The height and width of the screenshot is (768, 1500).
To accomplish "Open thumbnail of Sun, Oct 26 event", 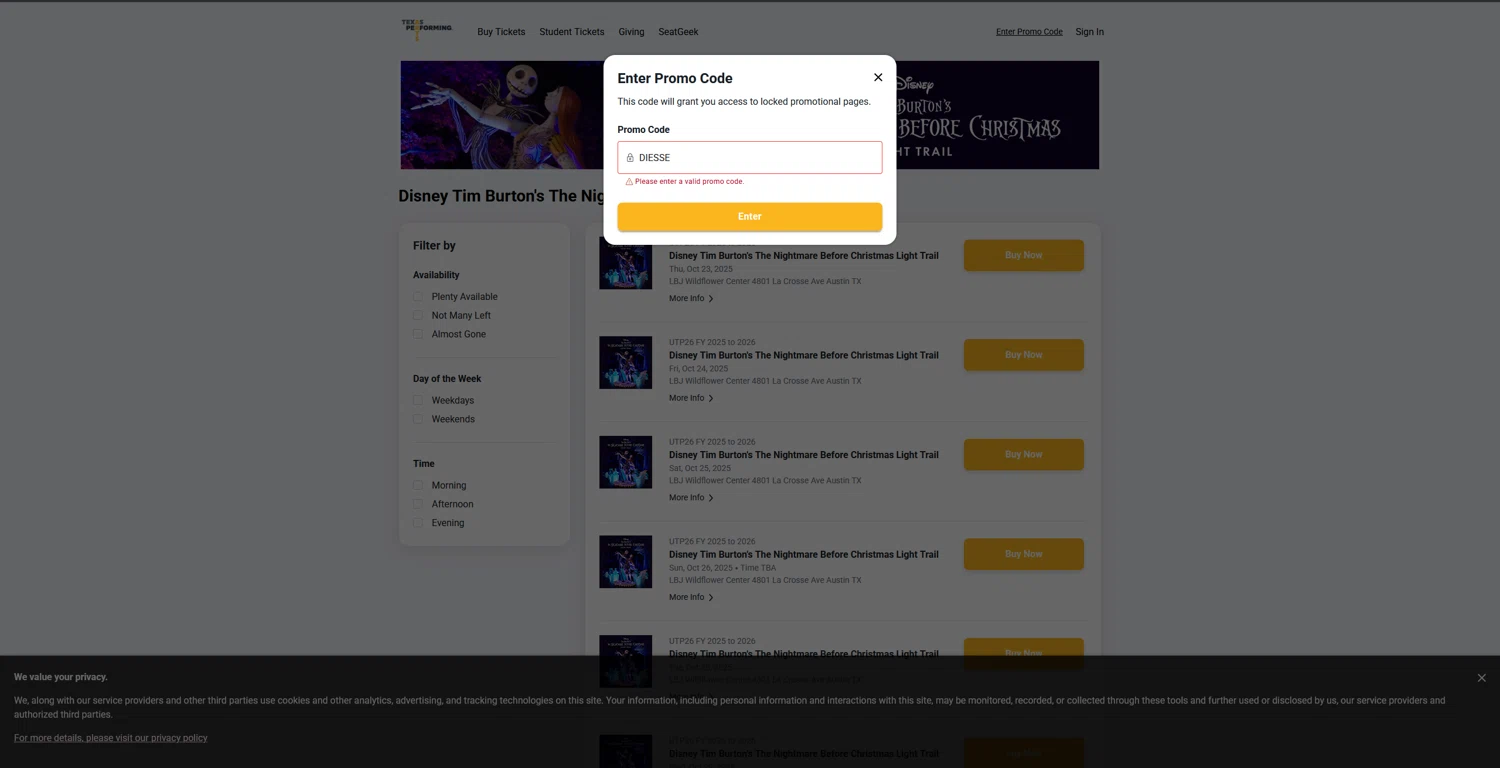I will coord(626,562).
